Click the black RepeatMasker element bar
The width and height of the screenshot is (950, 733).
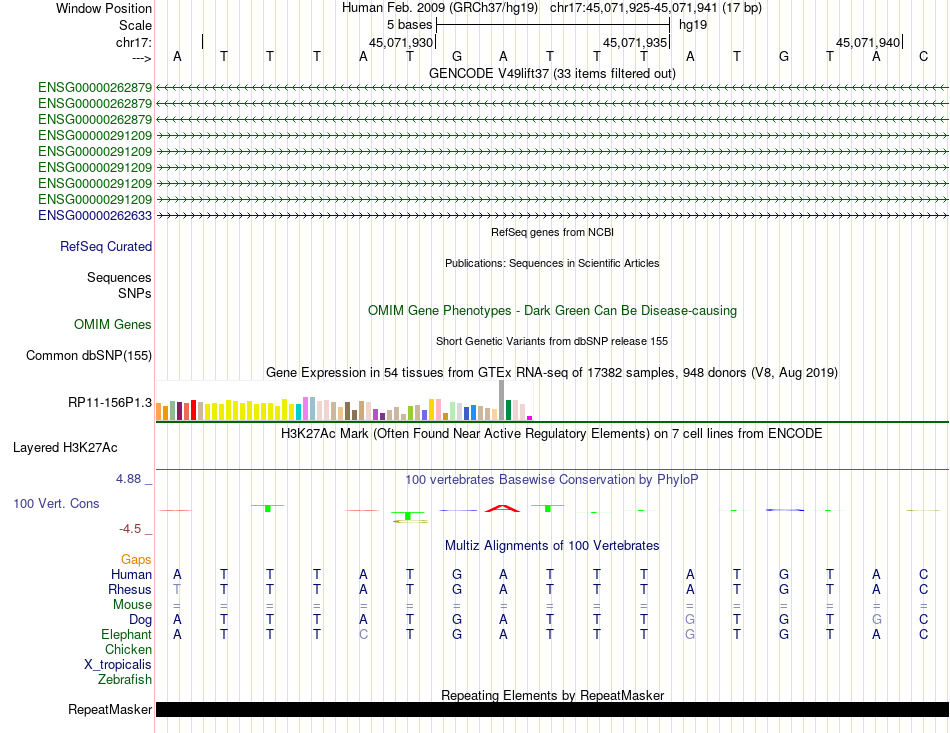(552, 709)
